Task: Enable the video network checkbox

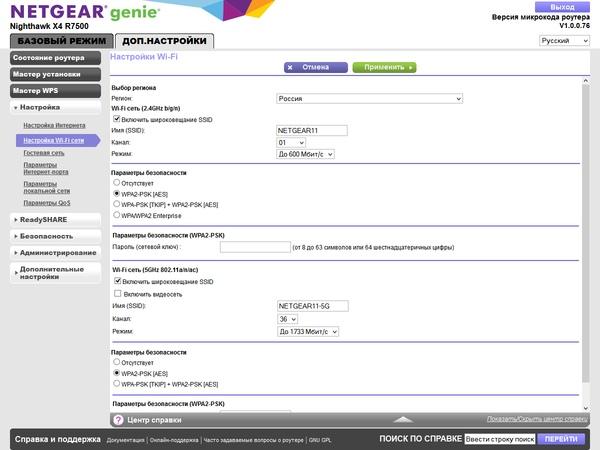Action: coord(118,293)
